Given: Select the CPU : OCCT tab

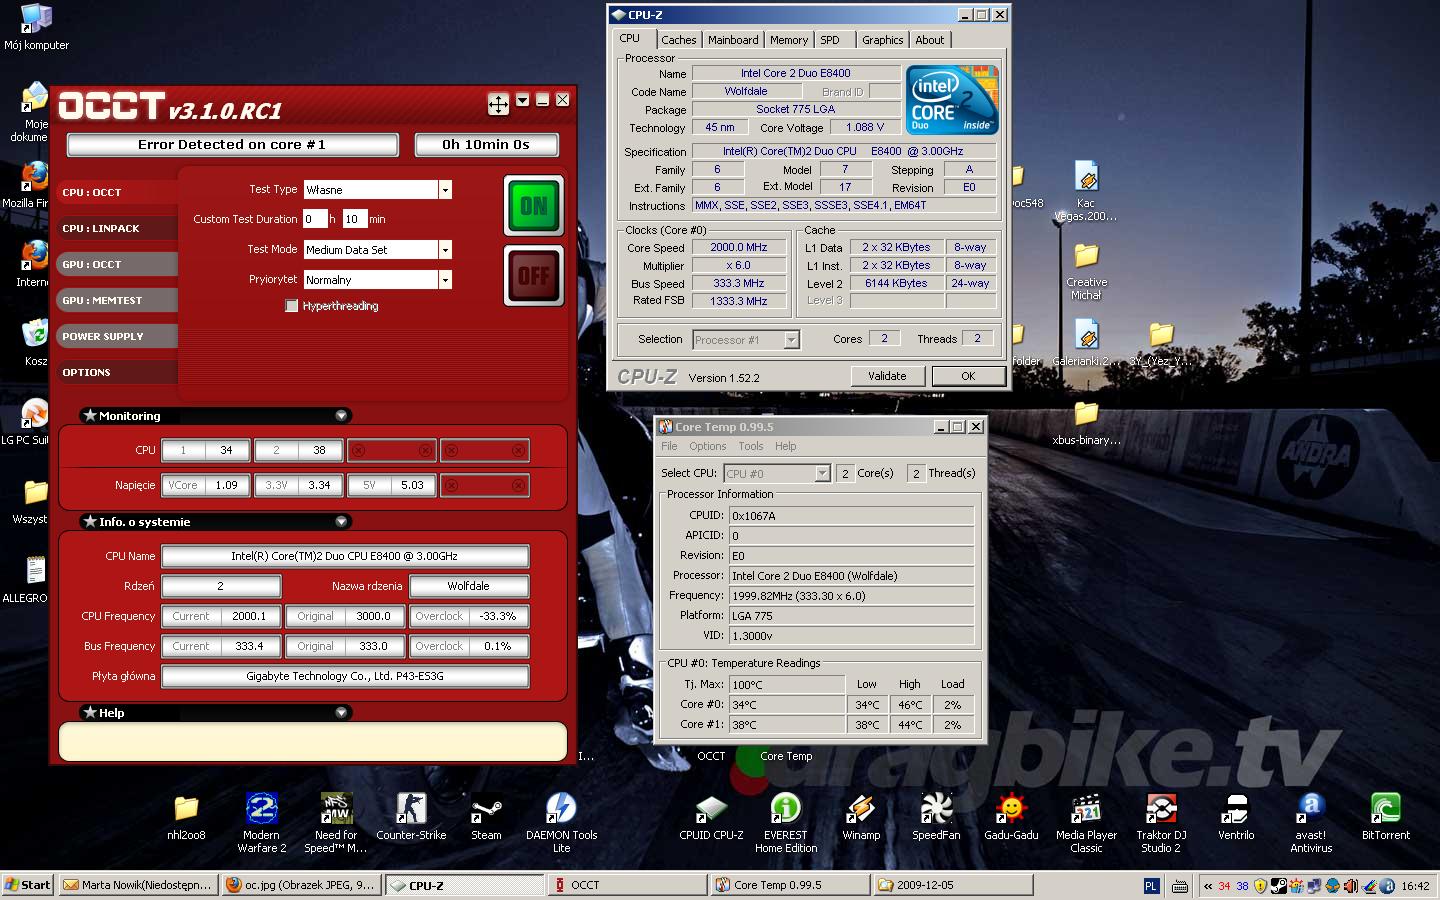Looking at the screenshot, I should coord(117,192).
